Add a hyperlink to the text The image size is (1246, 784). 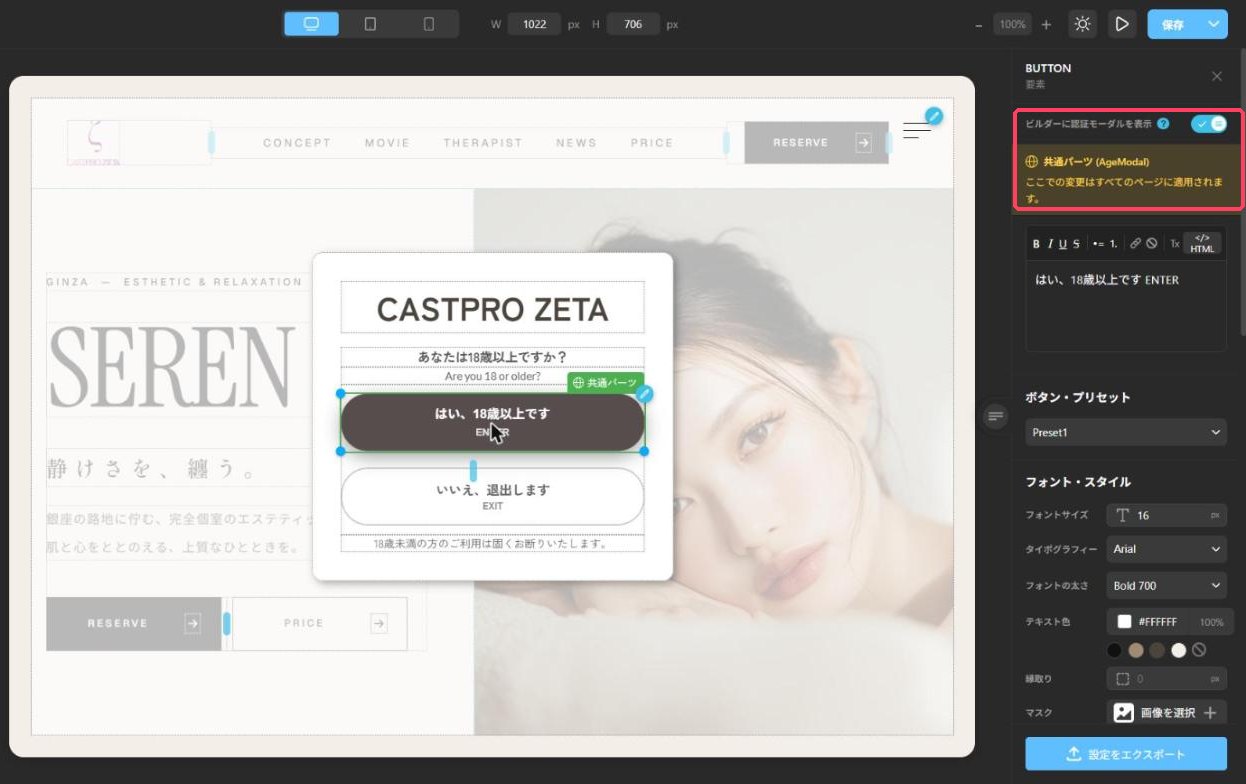pos(1136,243)
